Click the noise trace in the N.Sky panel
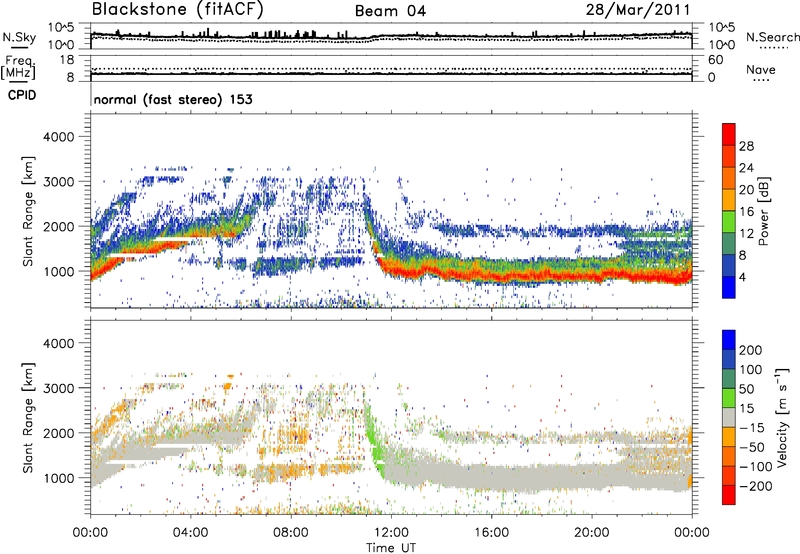The height and width of the screenshot is (554, 800). click(391, 36)
